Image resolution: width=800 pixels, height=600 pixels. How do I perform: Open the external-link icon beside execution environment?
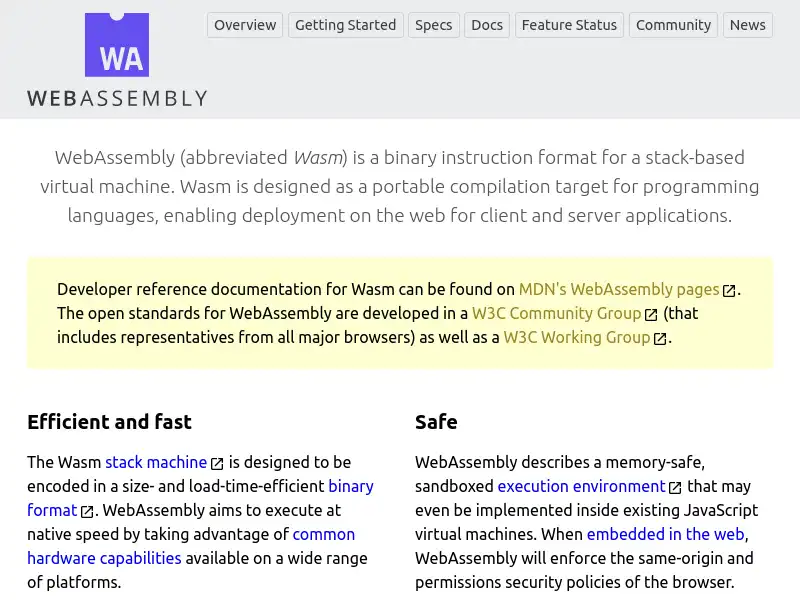pos(674,486)
